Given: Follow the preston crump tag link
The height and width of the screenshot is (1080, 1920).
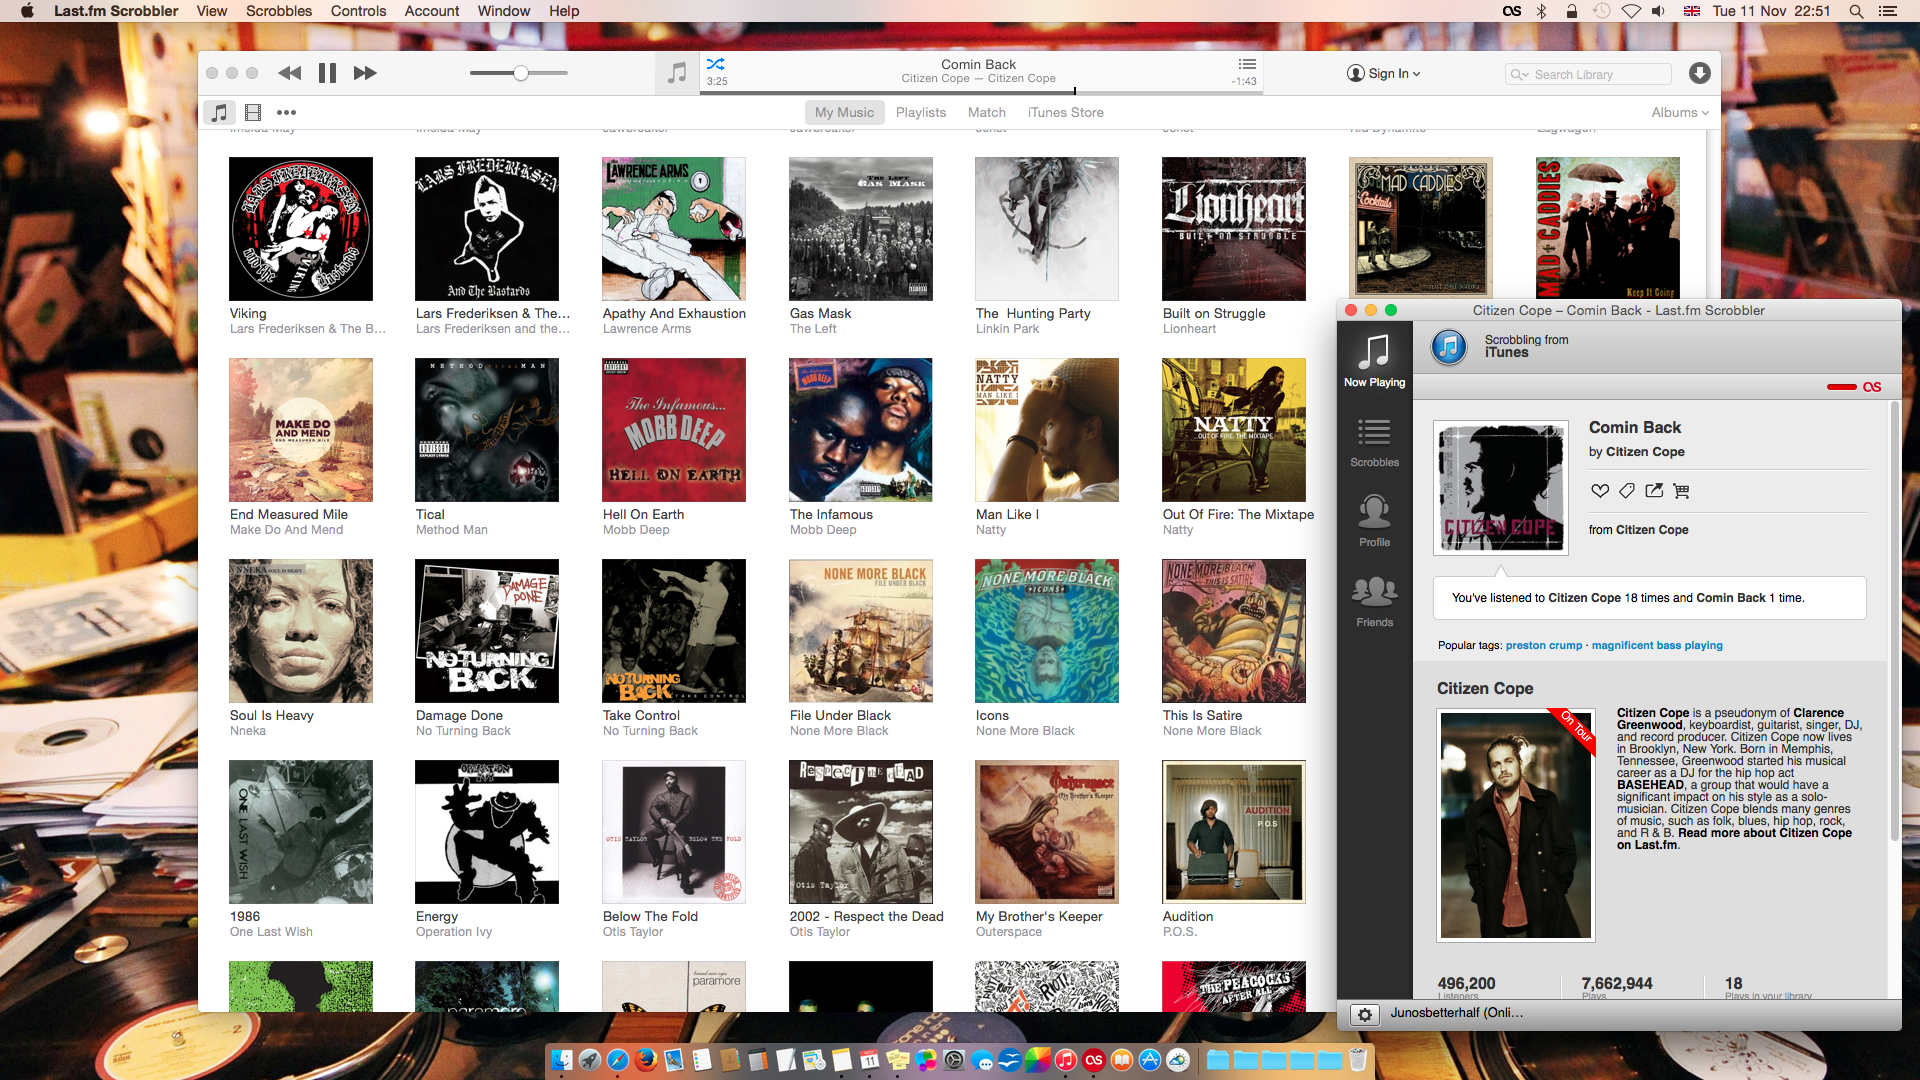Looking at the screenshot, I should [1544, 645].
